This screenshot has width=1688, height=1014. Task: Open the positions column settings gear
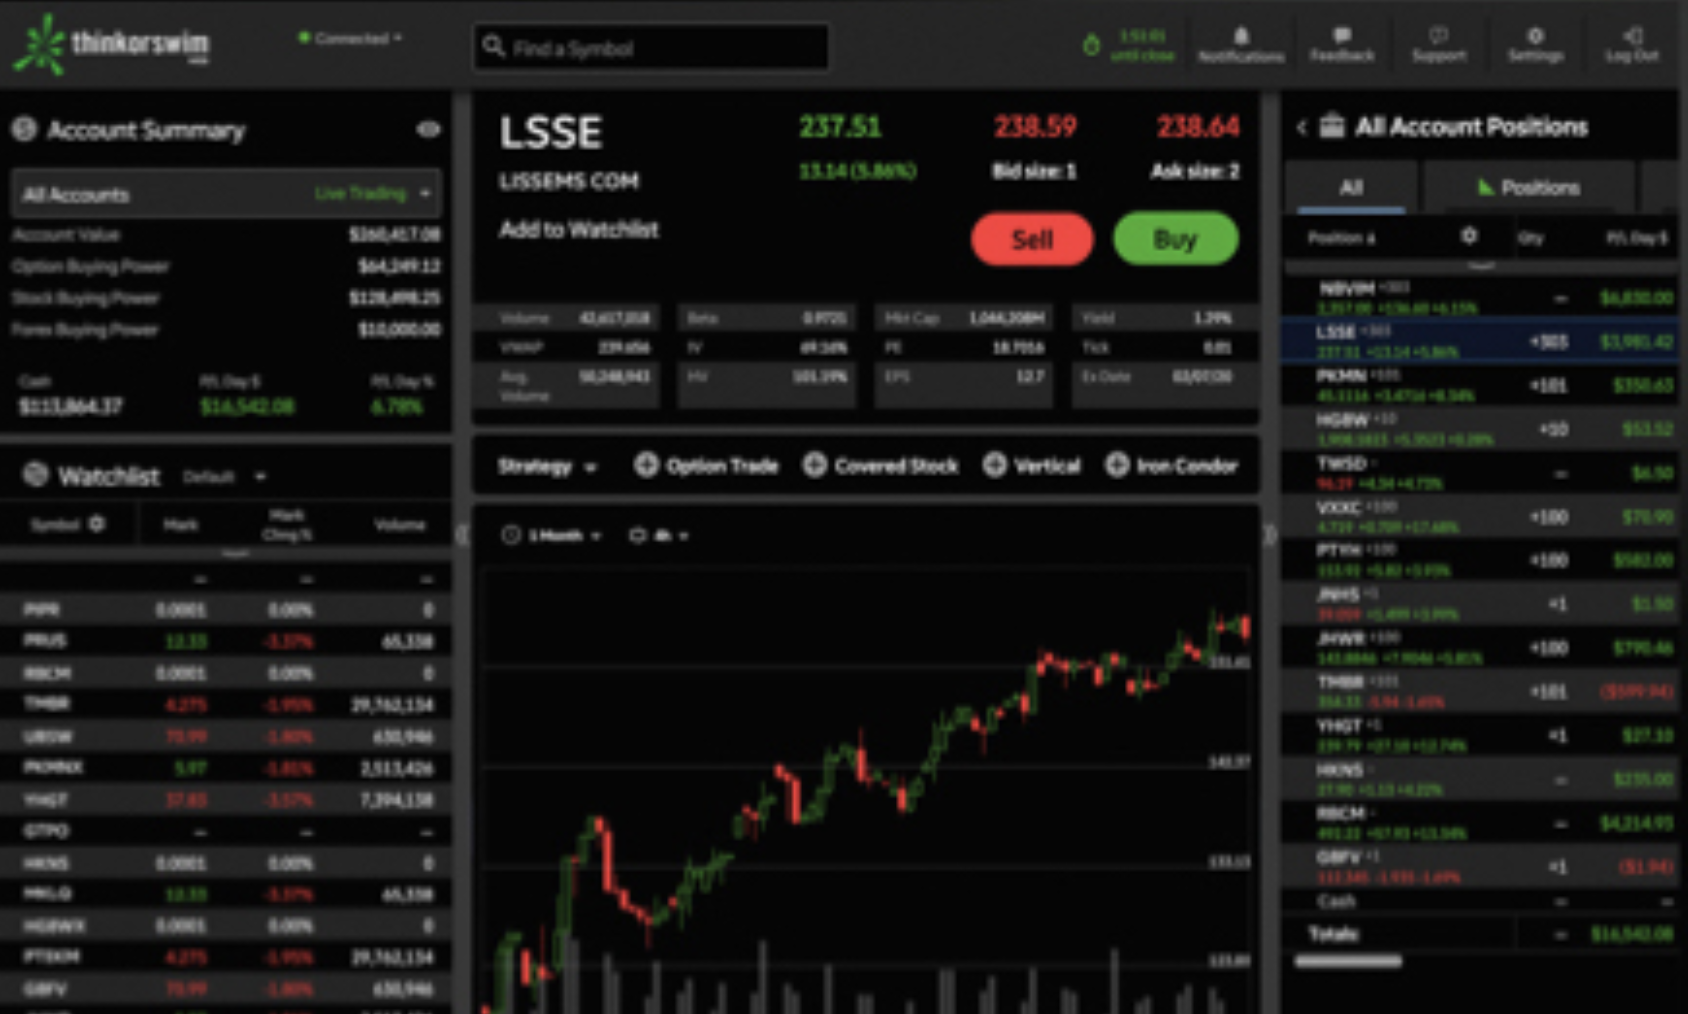coord(1468,236)
